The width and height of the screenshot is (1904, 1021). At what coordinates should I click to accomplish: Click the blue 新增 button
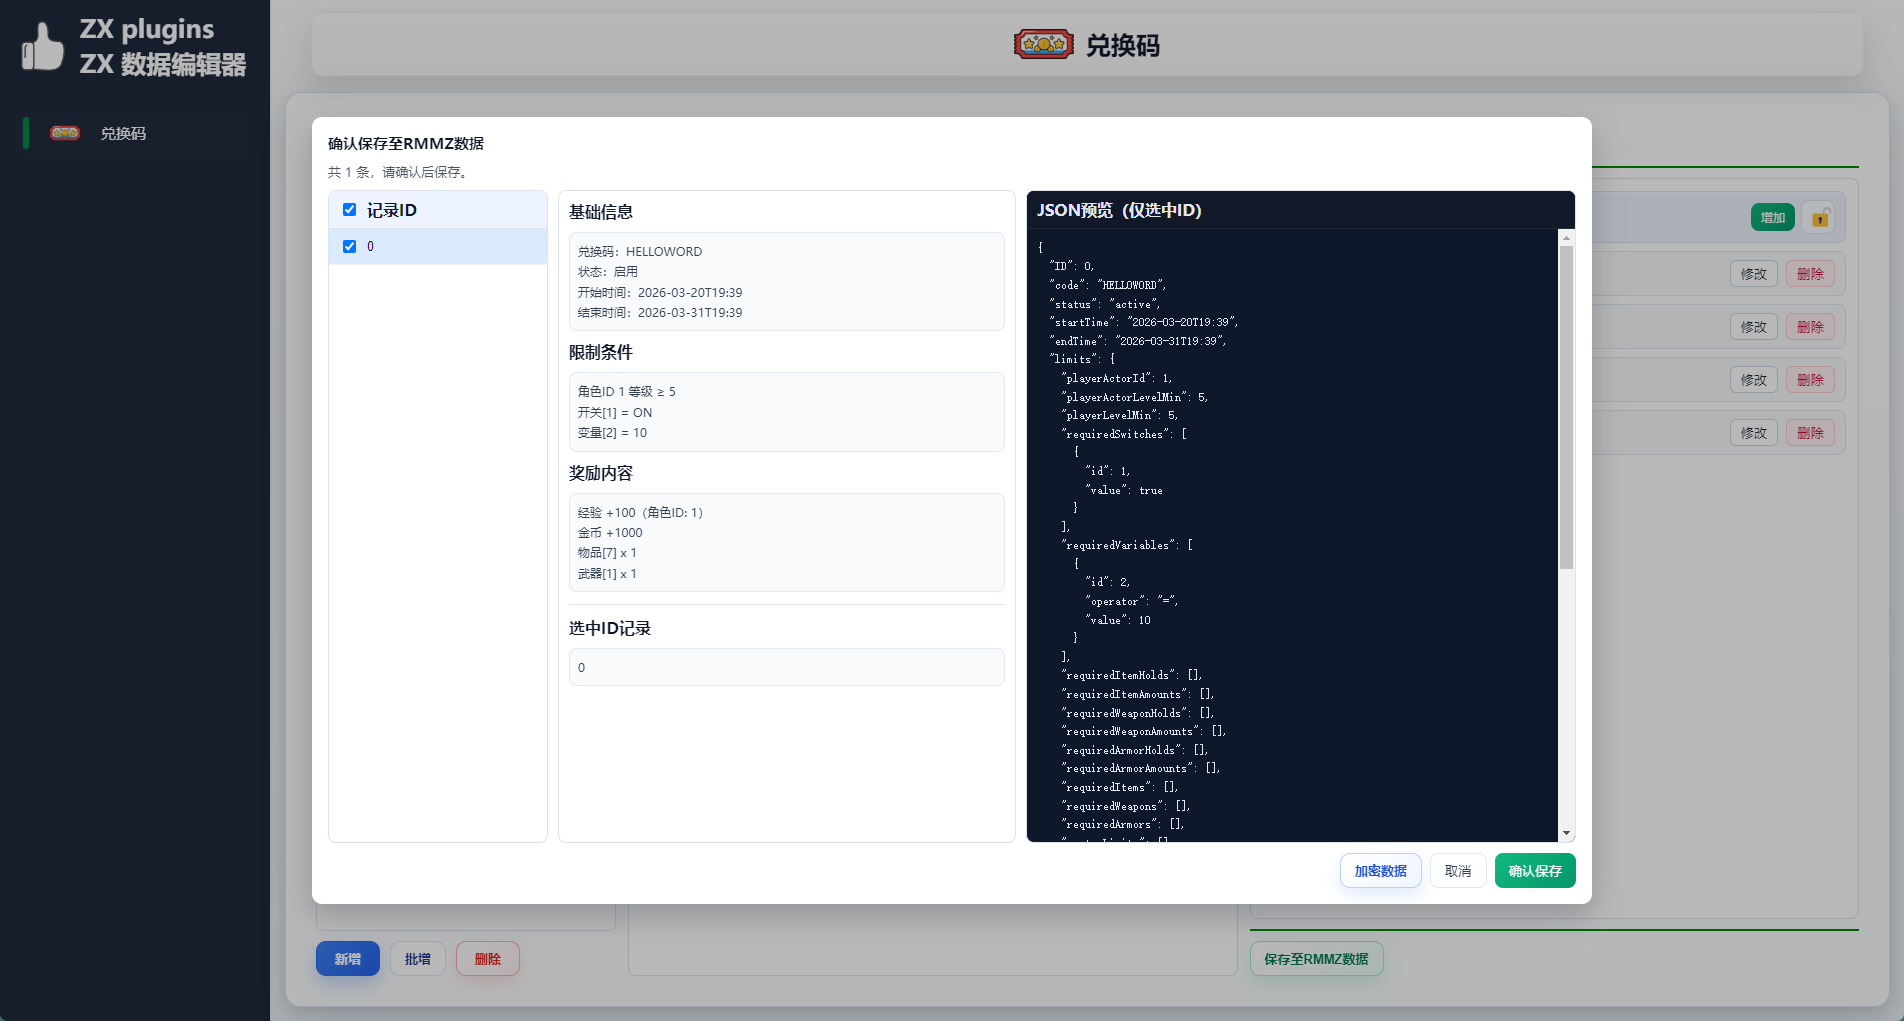(348, 959)
